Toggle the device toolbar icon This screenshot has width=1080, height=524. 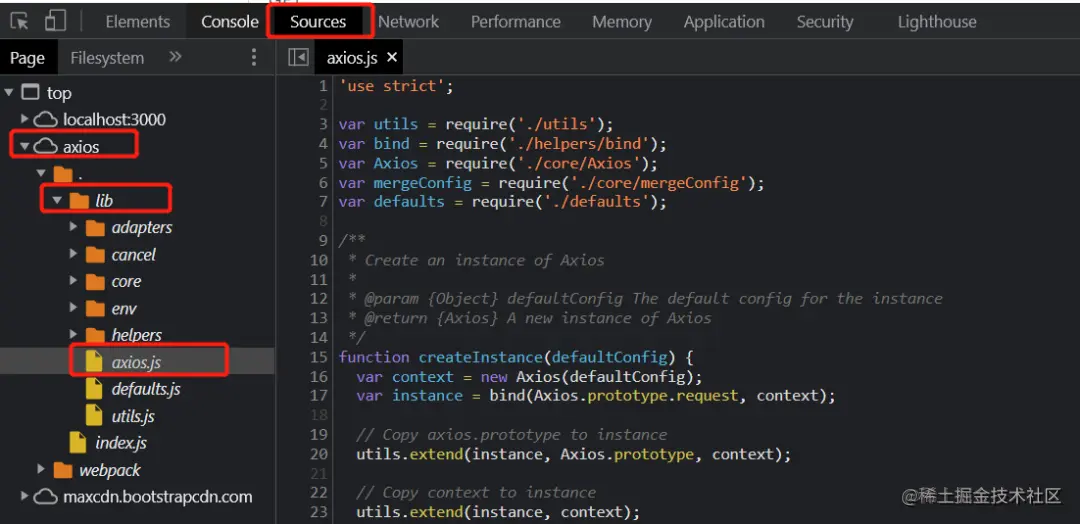tap(55, 21)
